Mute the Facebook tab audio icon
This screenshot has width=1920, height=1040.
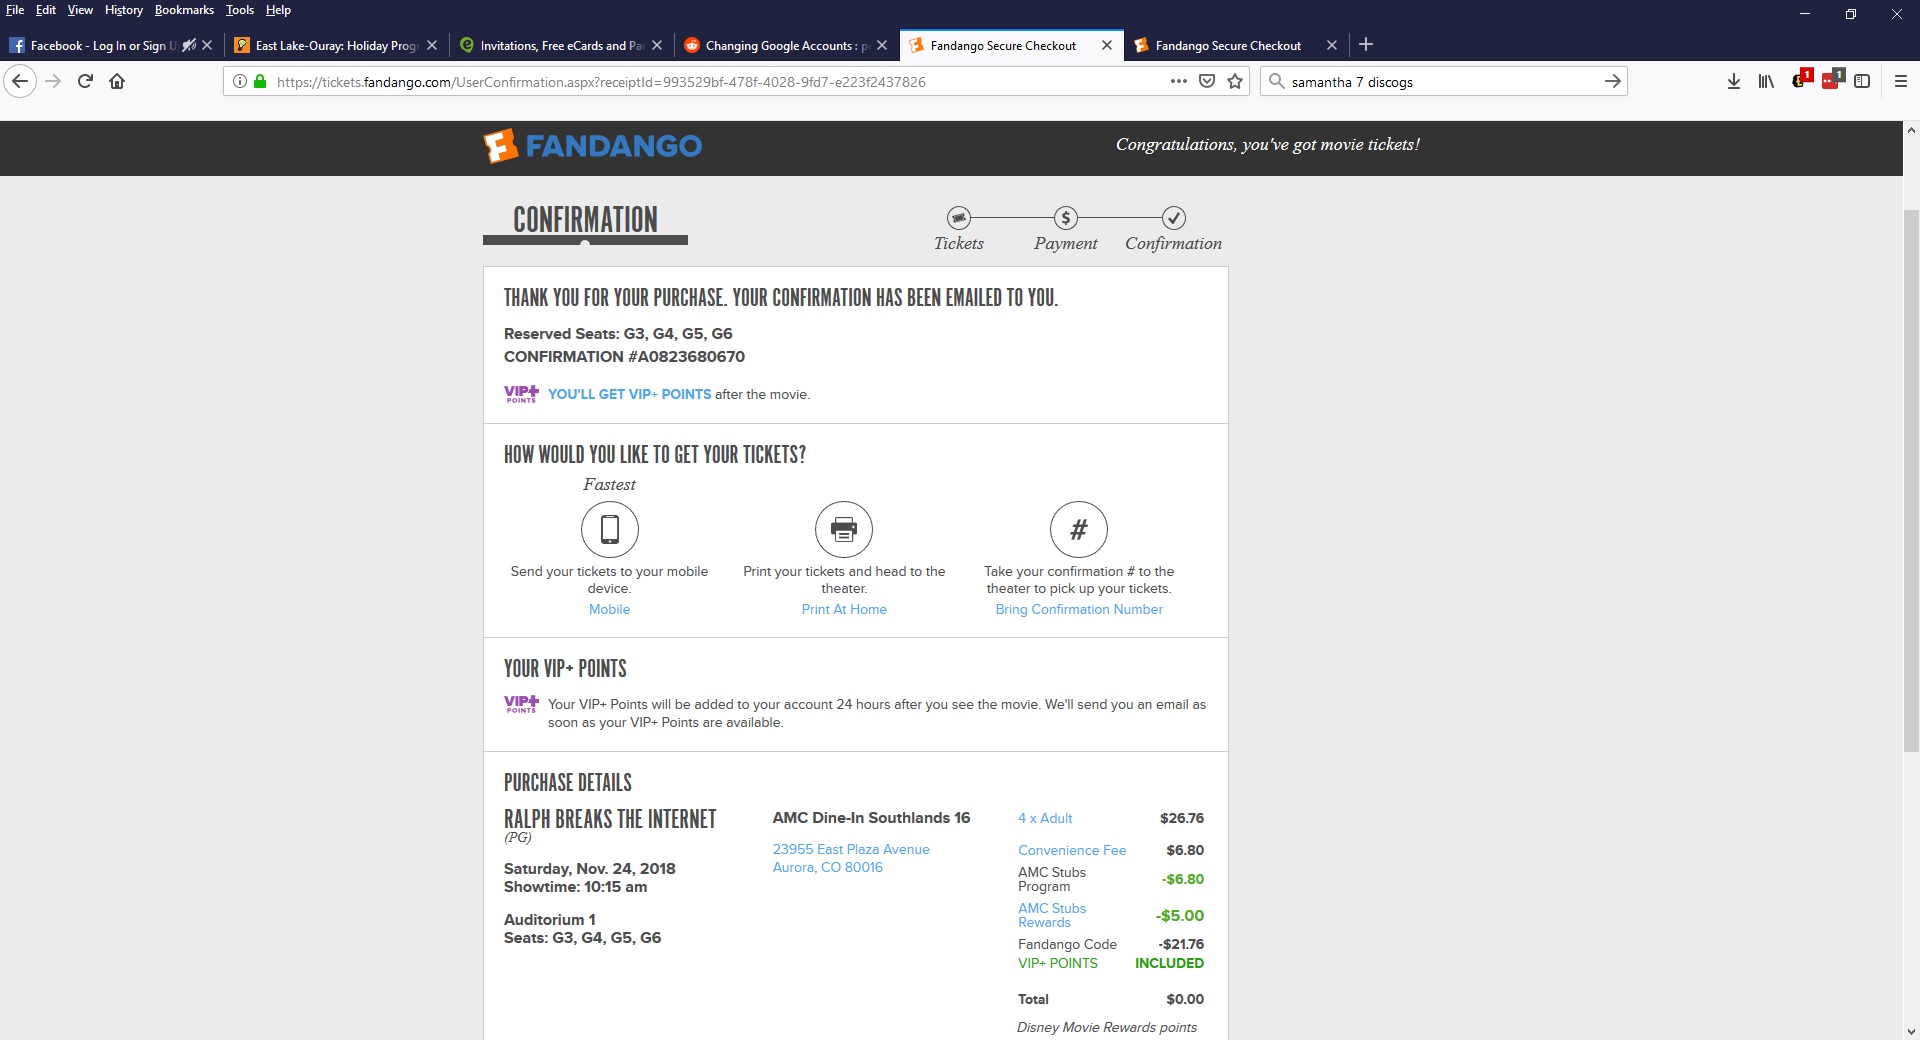point(188,45)
